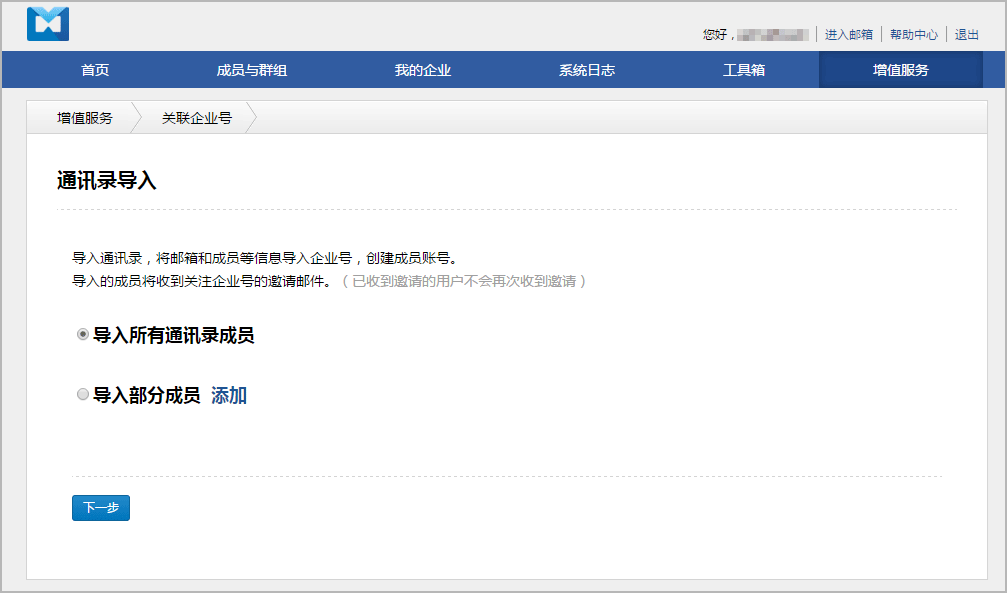The height and width of the screenshot is (593, 1007).
Task: Click the 通讯录导入 page heading
Action: [x=107, y=181]
